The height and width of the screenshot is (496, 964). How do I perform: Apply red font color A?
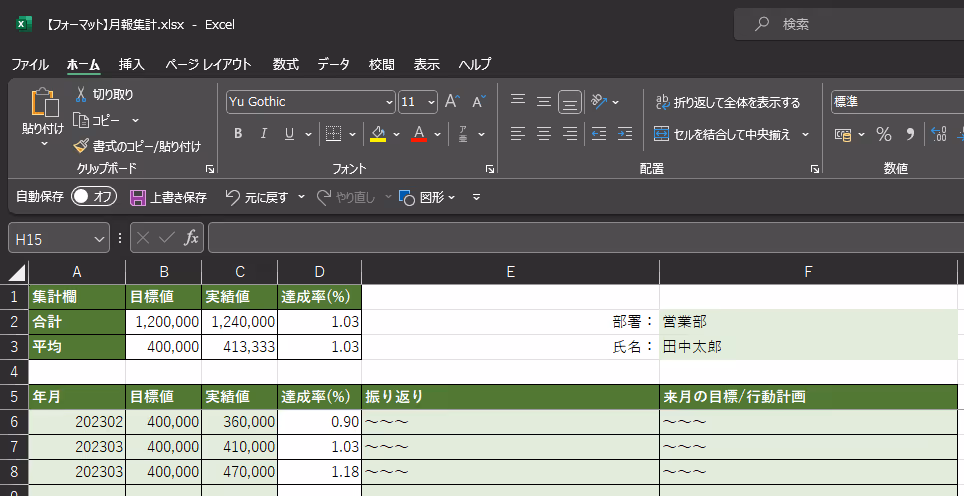(419, 134)
